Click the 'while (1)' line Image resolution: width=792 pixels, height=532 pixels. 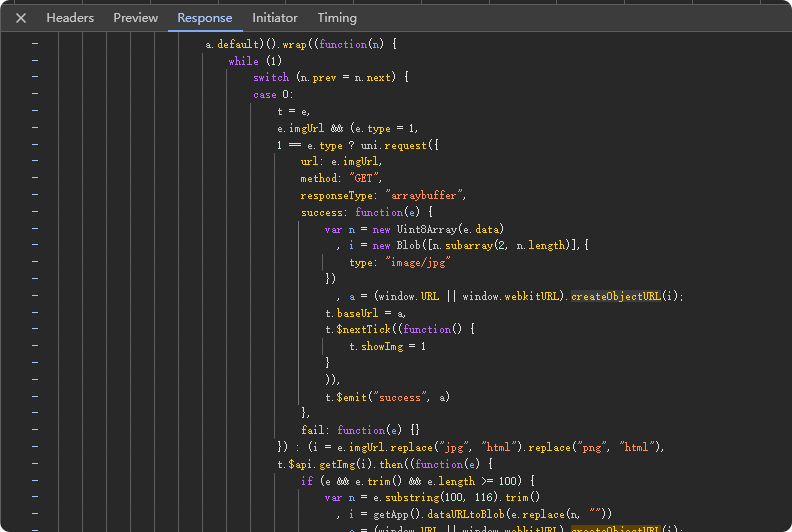(x=255, y=61)
